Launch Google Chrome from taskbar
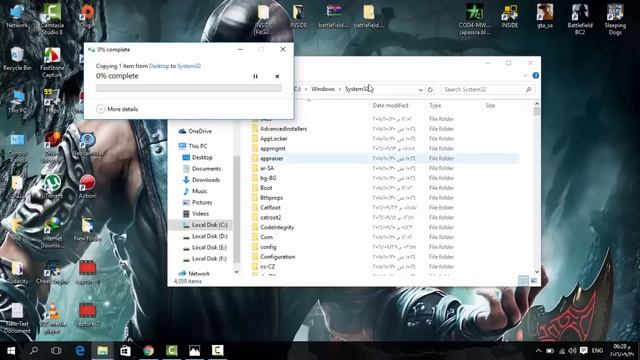 (x=149, y=351)
